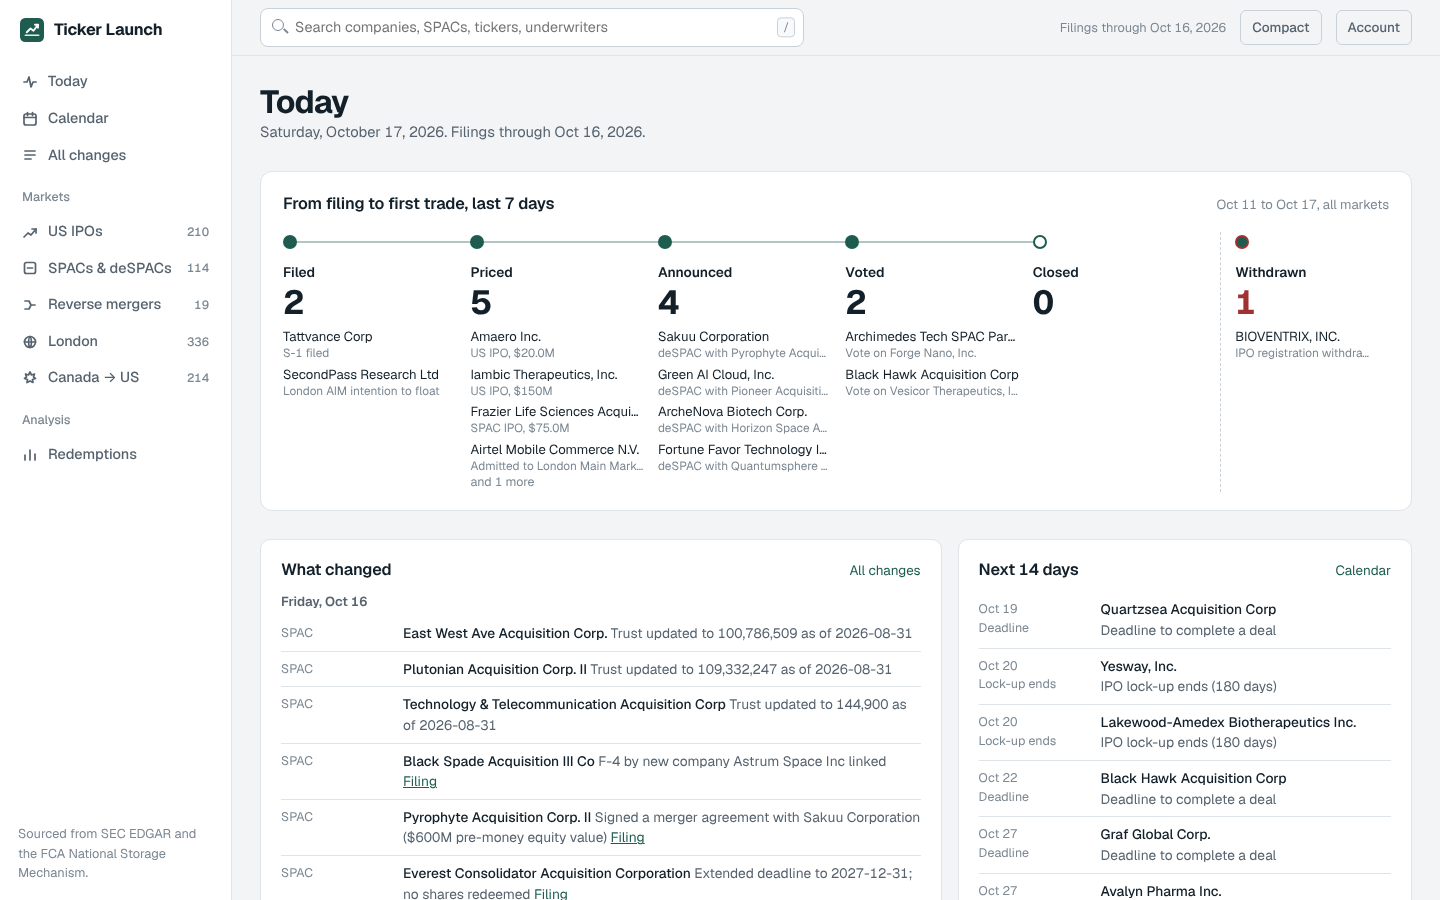1440x900 pixels.
Task: Focus the companies search field
Action: tap(532, 28)
